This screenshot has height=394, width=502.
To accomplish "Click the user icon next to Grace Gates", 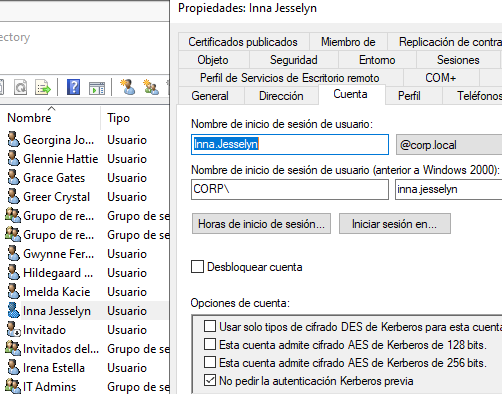I will (x=13, y=177).
